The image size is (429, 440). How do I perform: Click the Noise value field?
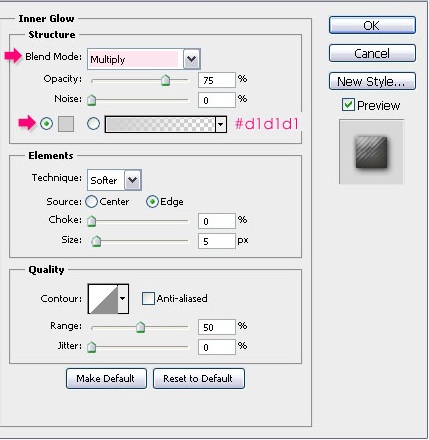(217, 100)
